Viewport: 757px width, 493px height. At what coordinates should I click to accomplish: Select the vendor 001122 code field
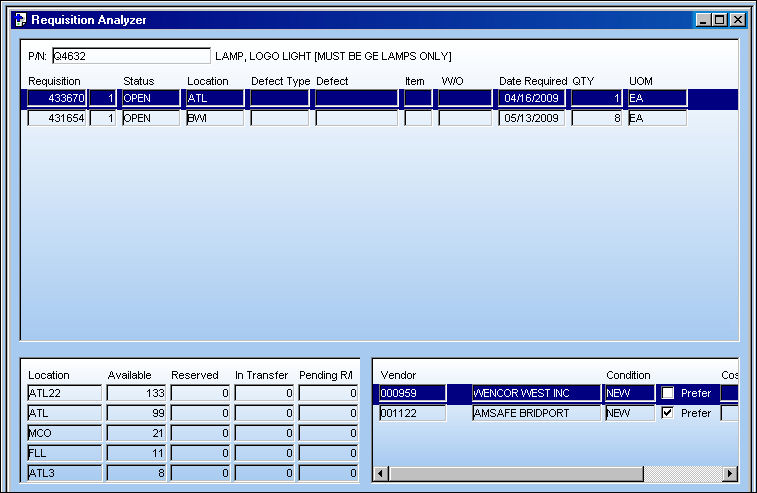(x=413, y=413)
